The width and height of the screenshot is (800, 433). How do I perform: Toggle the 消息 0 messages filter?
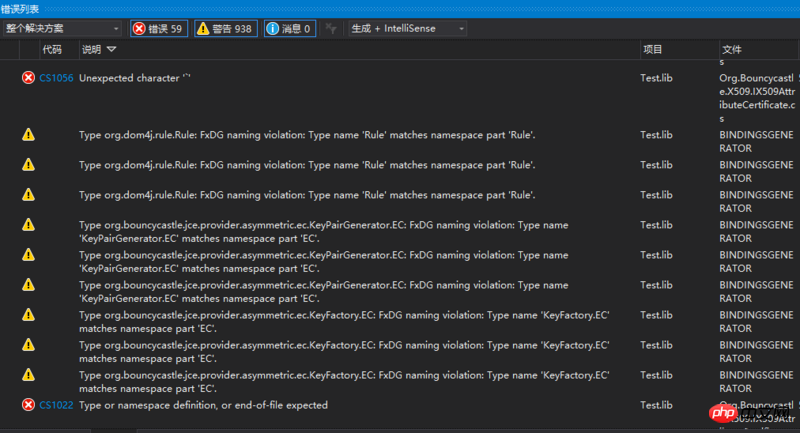[x=290, y=29]
